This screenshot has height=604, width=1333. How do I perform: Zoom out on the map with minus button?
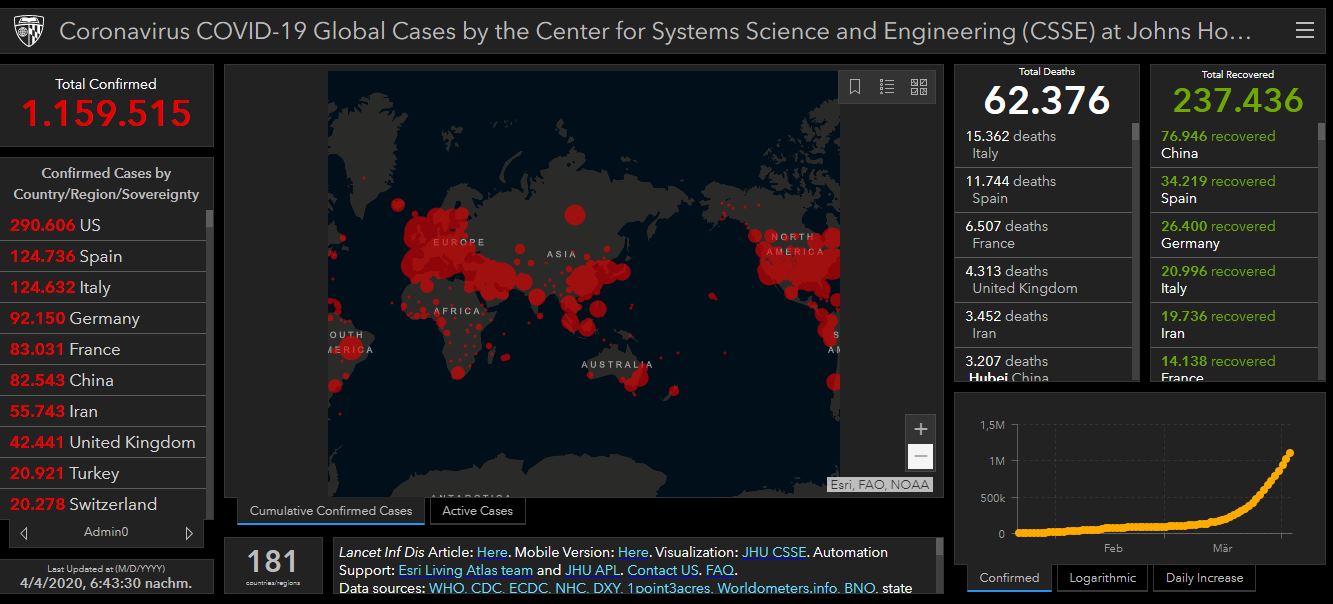pyautogui.click(x=921, y=457)
